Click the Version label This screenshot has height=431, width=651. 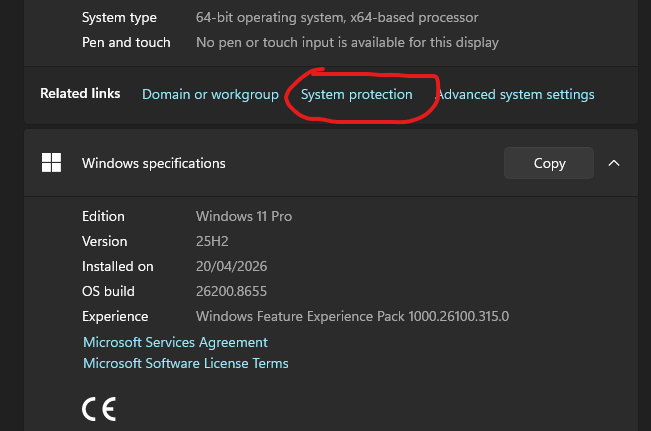tap(105, 241)
